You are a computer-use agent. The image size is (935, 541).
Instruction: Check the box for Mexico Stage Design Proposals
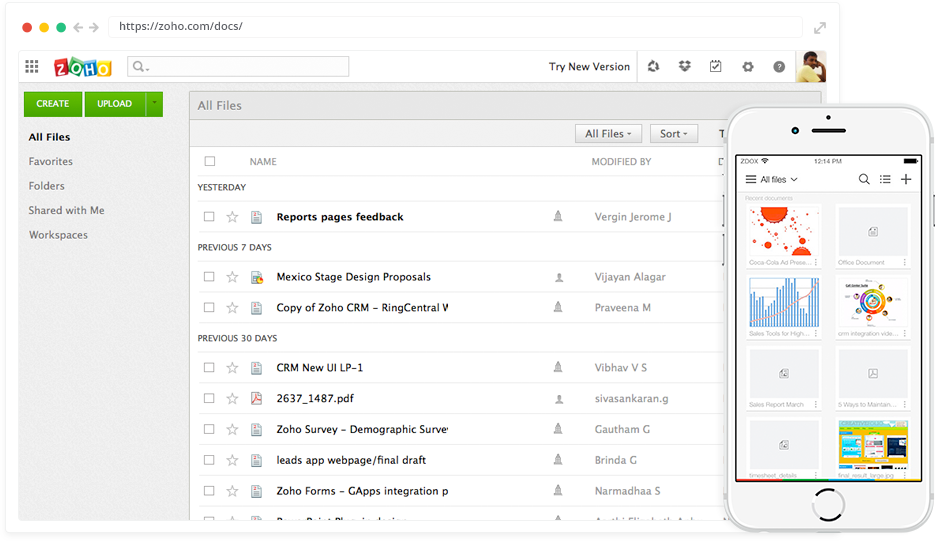coord(209,277)
